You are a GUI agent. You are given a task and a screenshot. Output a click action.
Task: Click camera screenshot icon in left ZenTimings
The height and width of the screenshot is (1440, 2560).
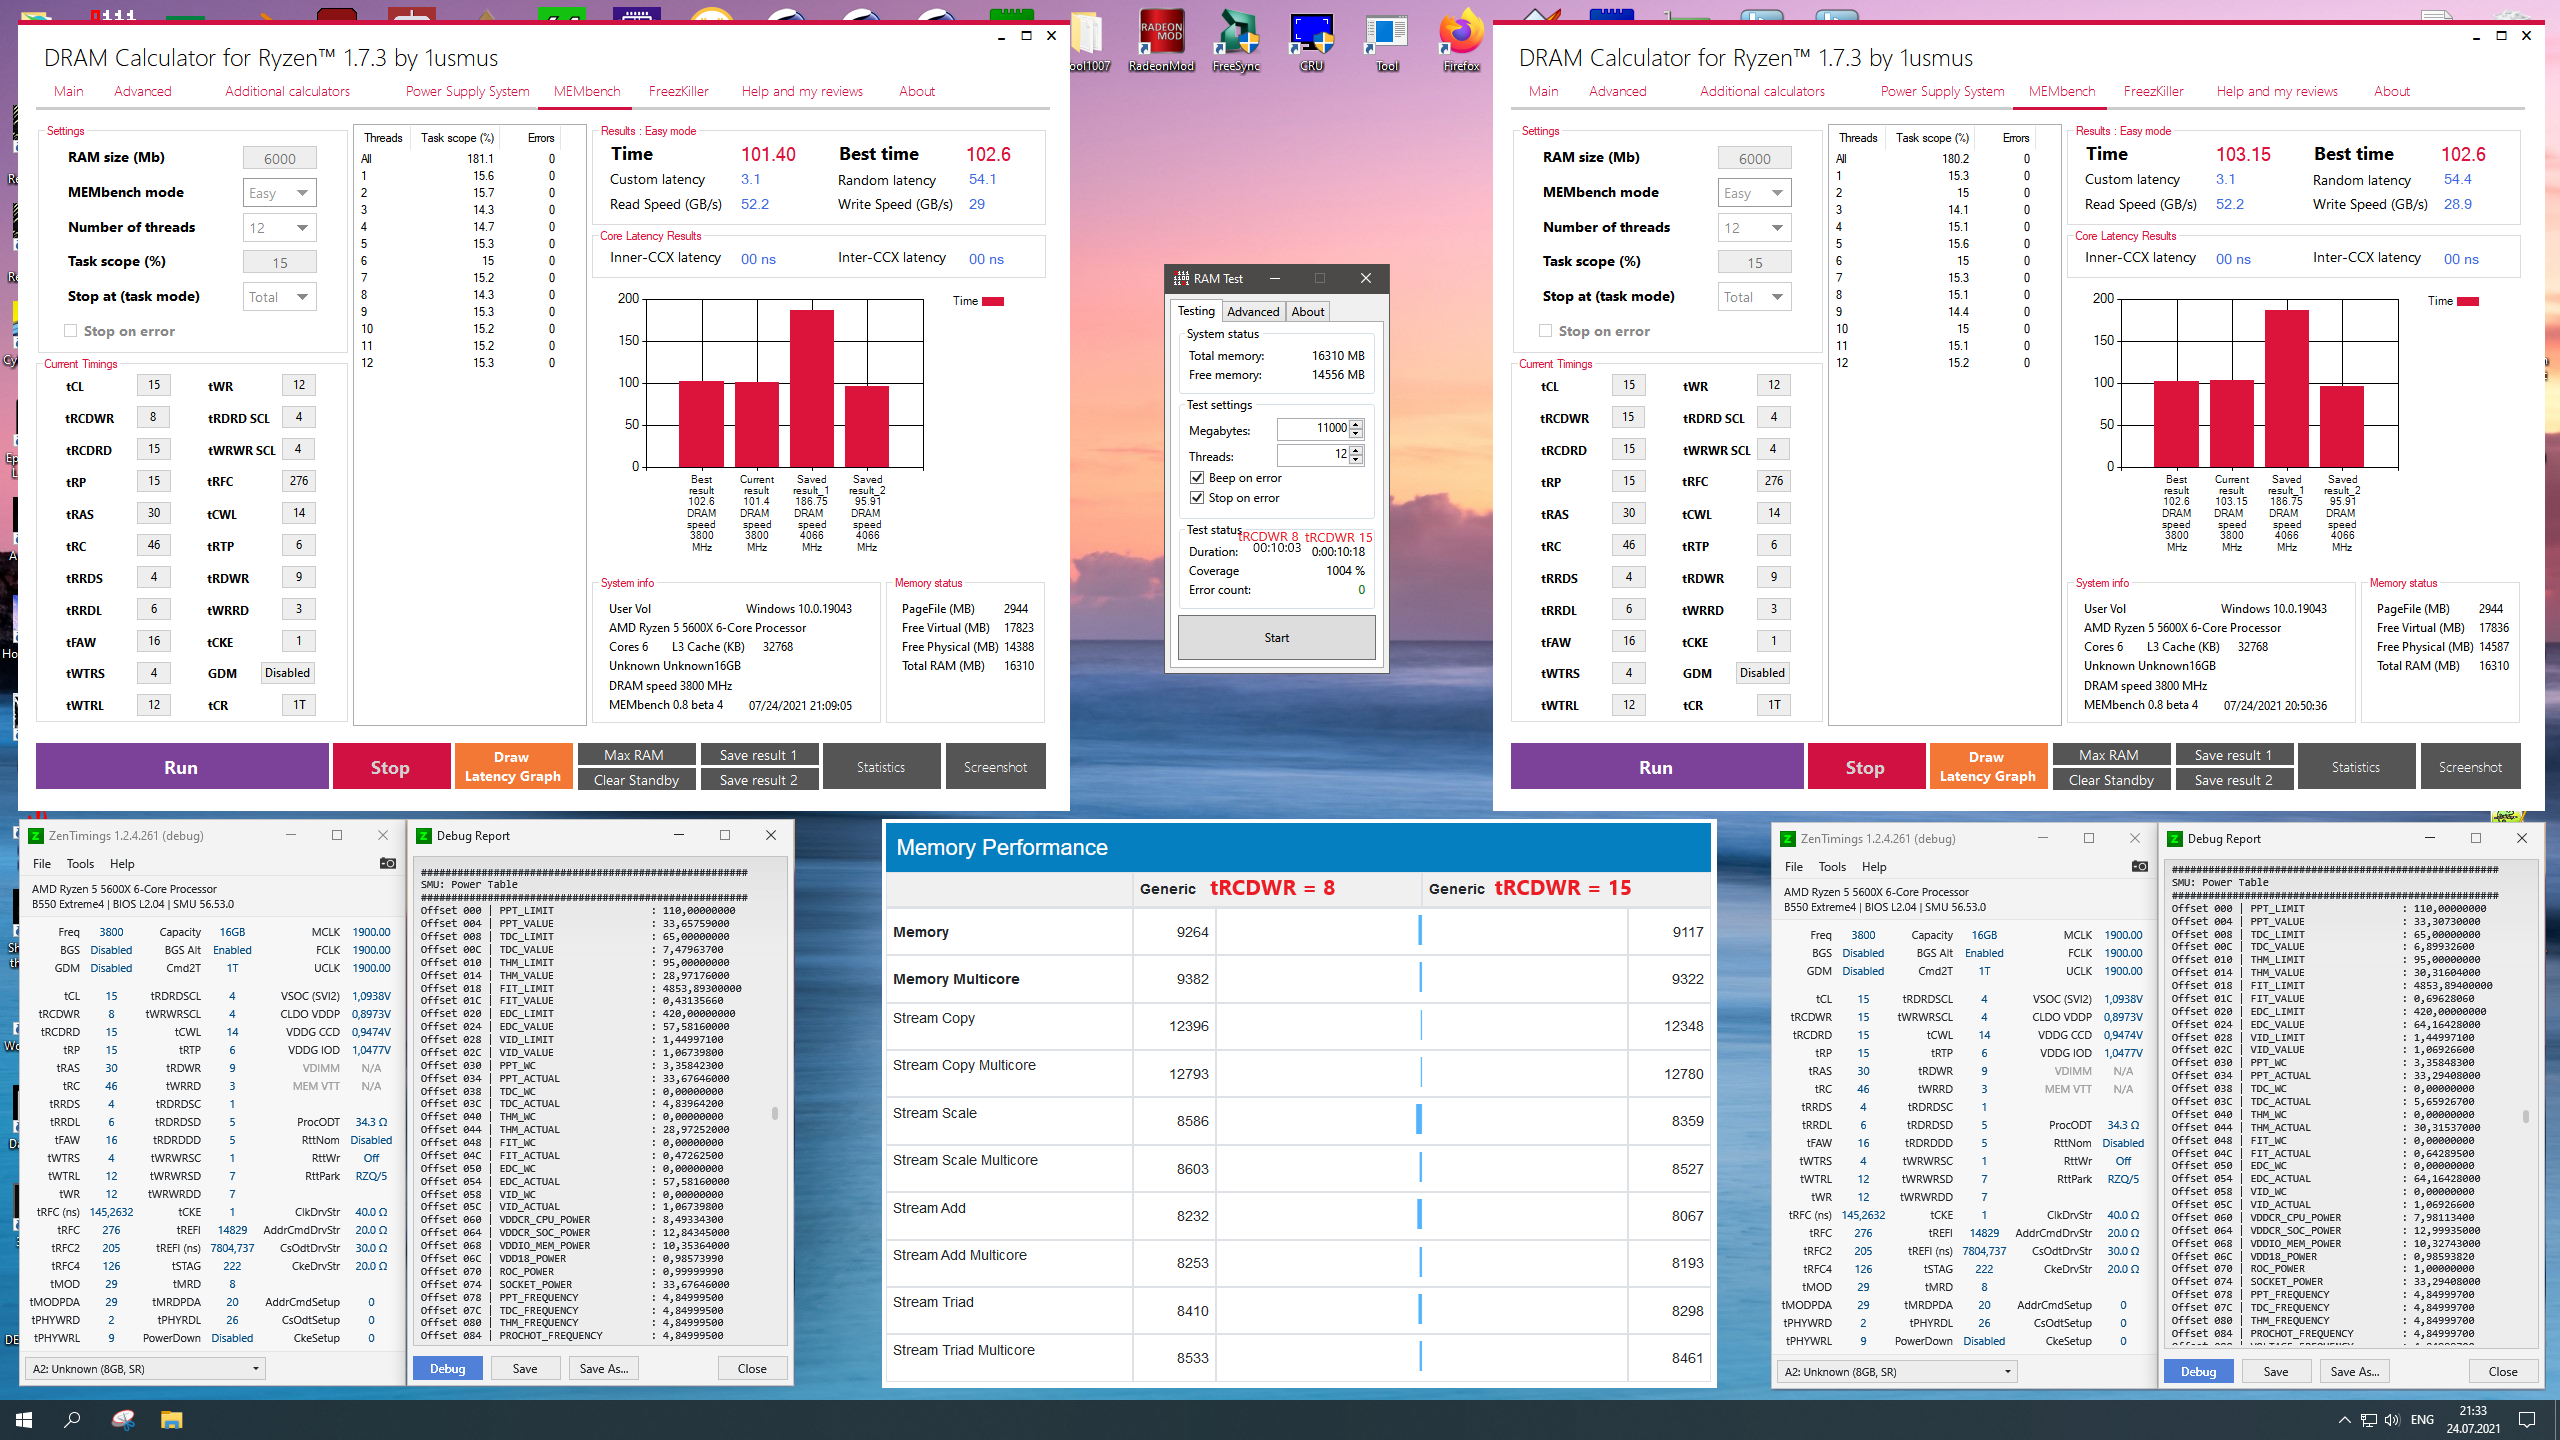coord(388,863)
